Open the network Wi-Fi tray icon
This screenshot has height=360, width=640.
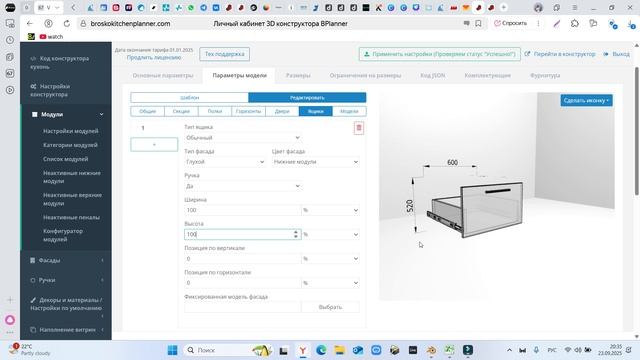(568, 350)
